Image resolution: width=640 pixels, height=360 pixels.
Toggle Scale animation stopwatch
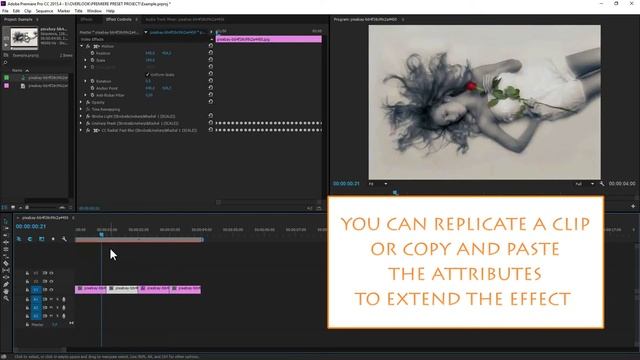tap(93, 60)
